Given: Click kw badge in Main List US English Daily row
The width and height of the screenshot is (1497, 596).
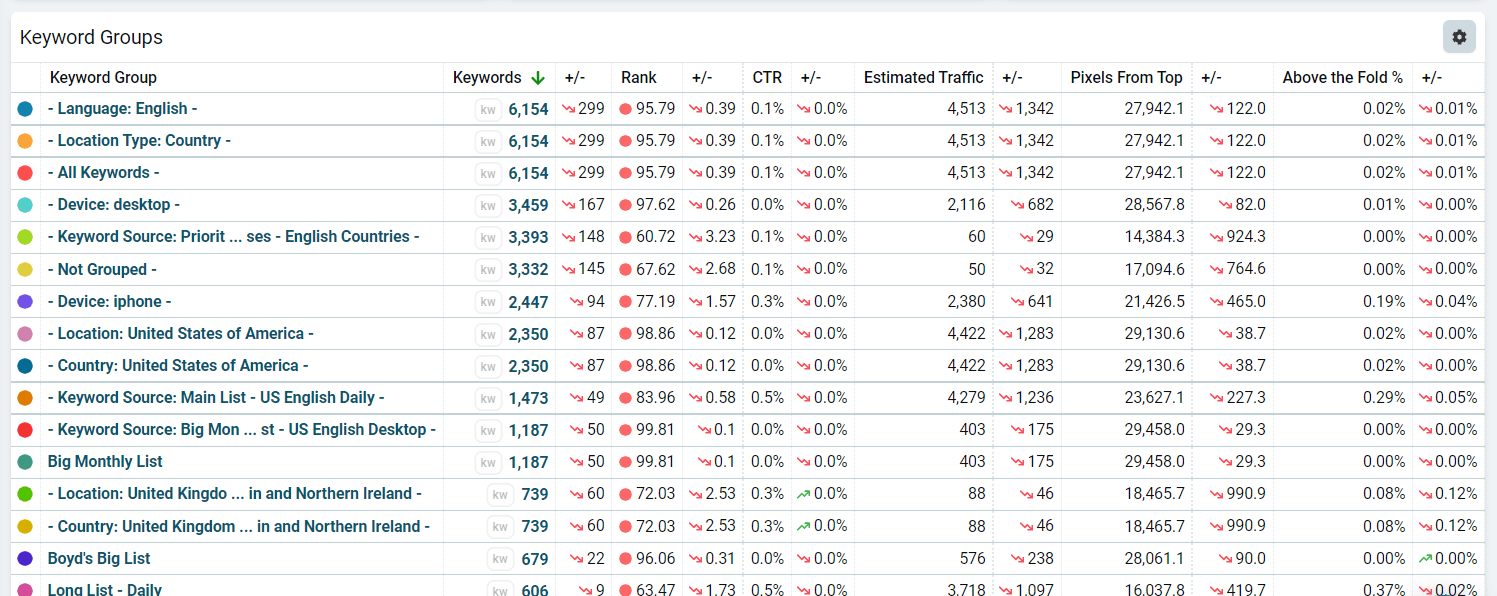Looking at the screenshot, I should (488, 398).
